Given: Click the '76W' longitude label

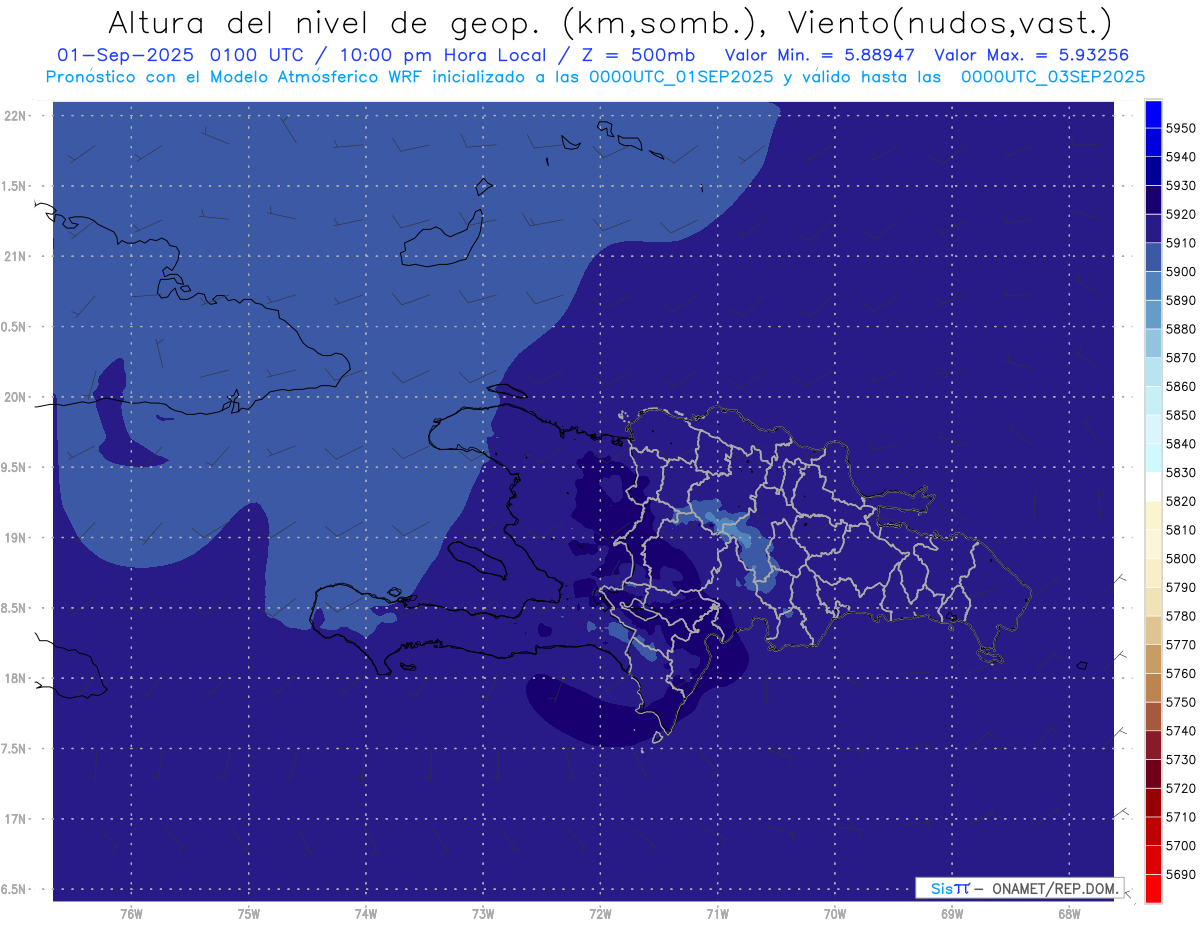Looking at the screenshot, I should (x=131, y=914).
